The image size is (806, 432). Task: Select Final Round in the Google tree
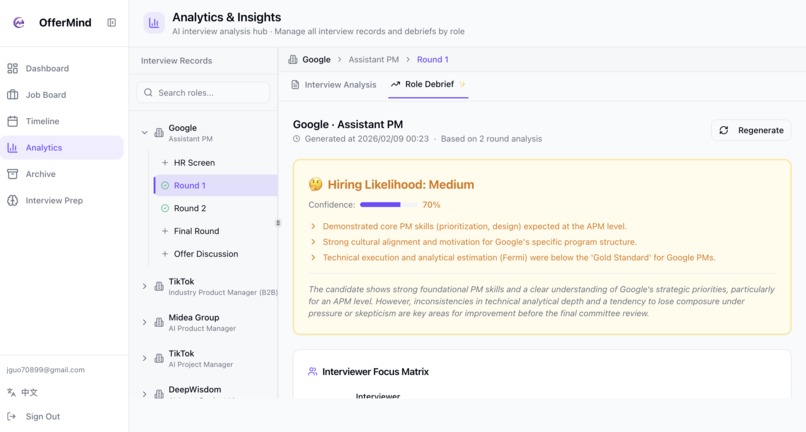coord(215,231)
